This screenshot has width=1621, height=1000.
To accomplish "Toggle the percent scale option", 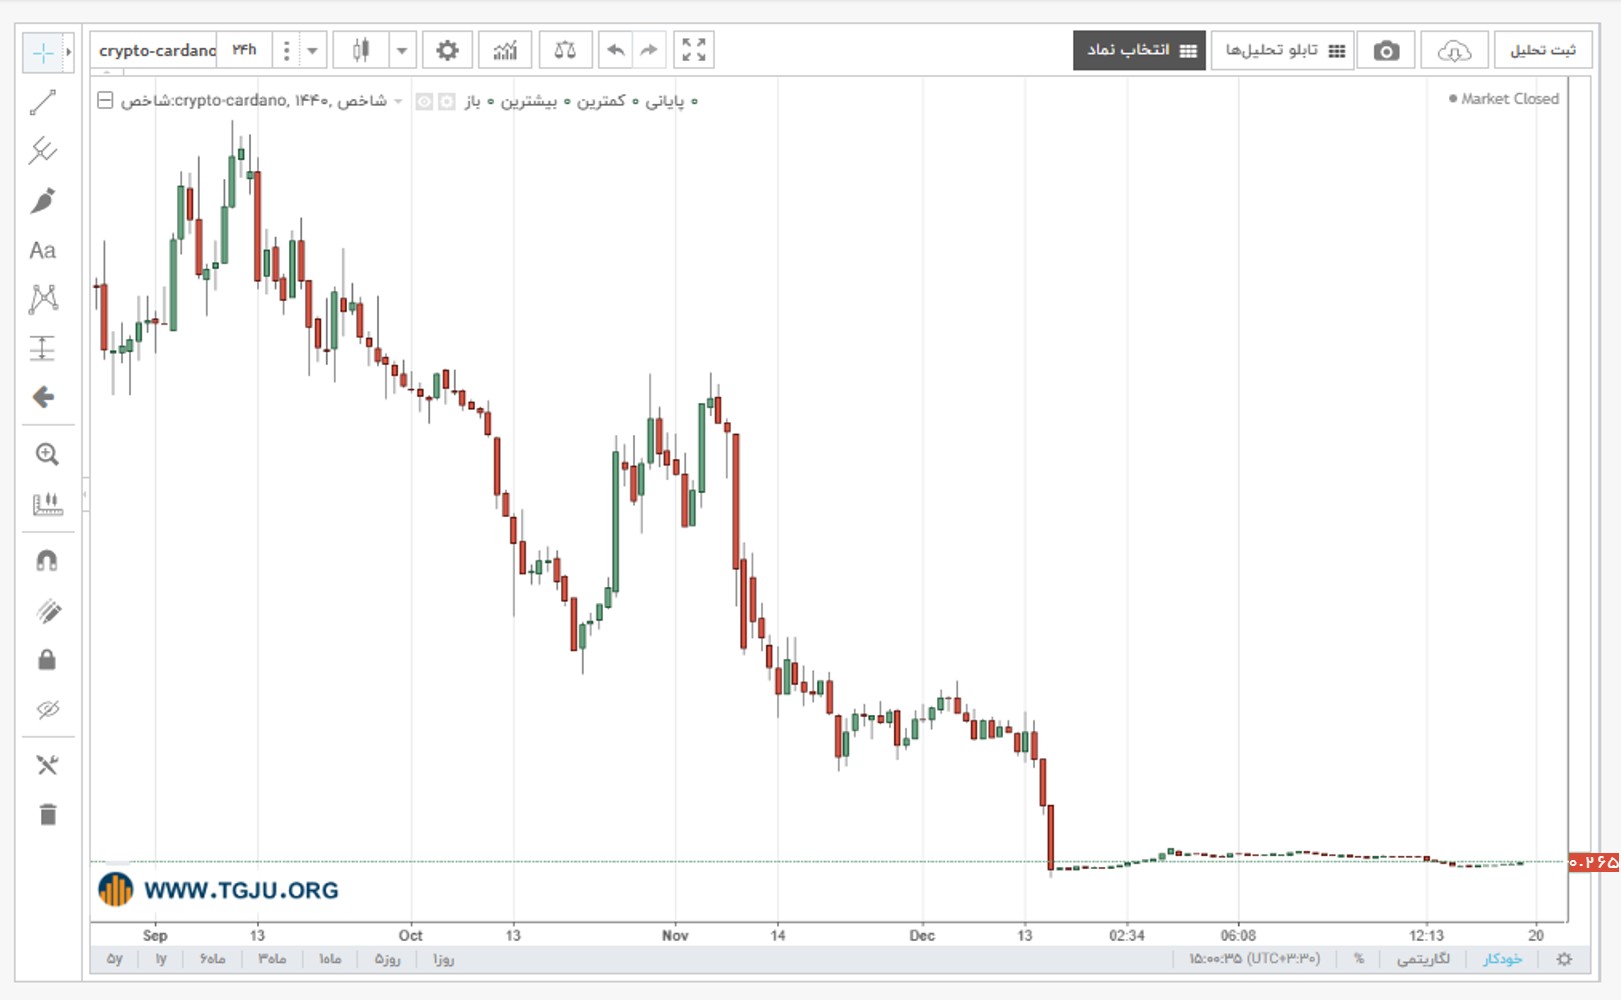I will (1359, 959).
